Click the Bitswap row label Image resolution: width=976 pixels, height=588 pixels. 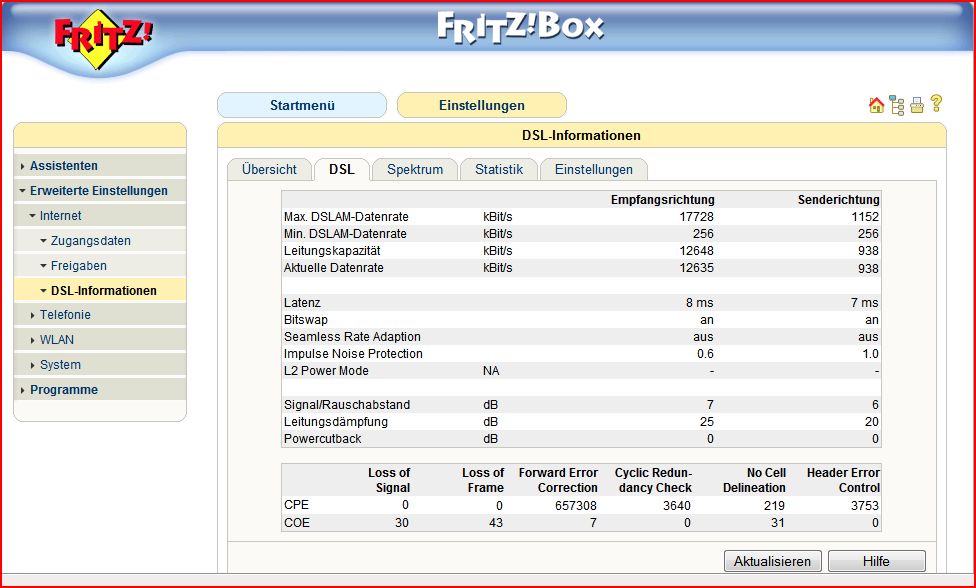pyautogui.click(x=306, y=319)
